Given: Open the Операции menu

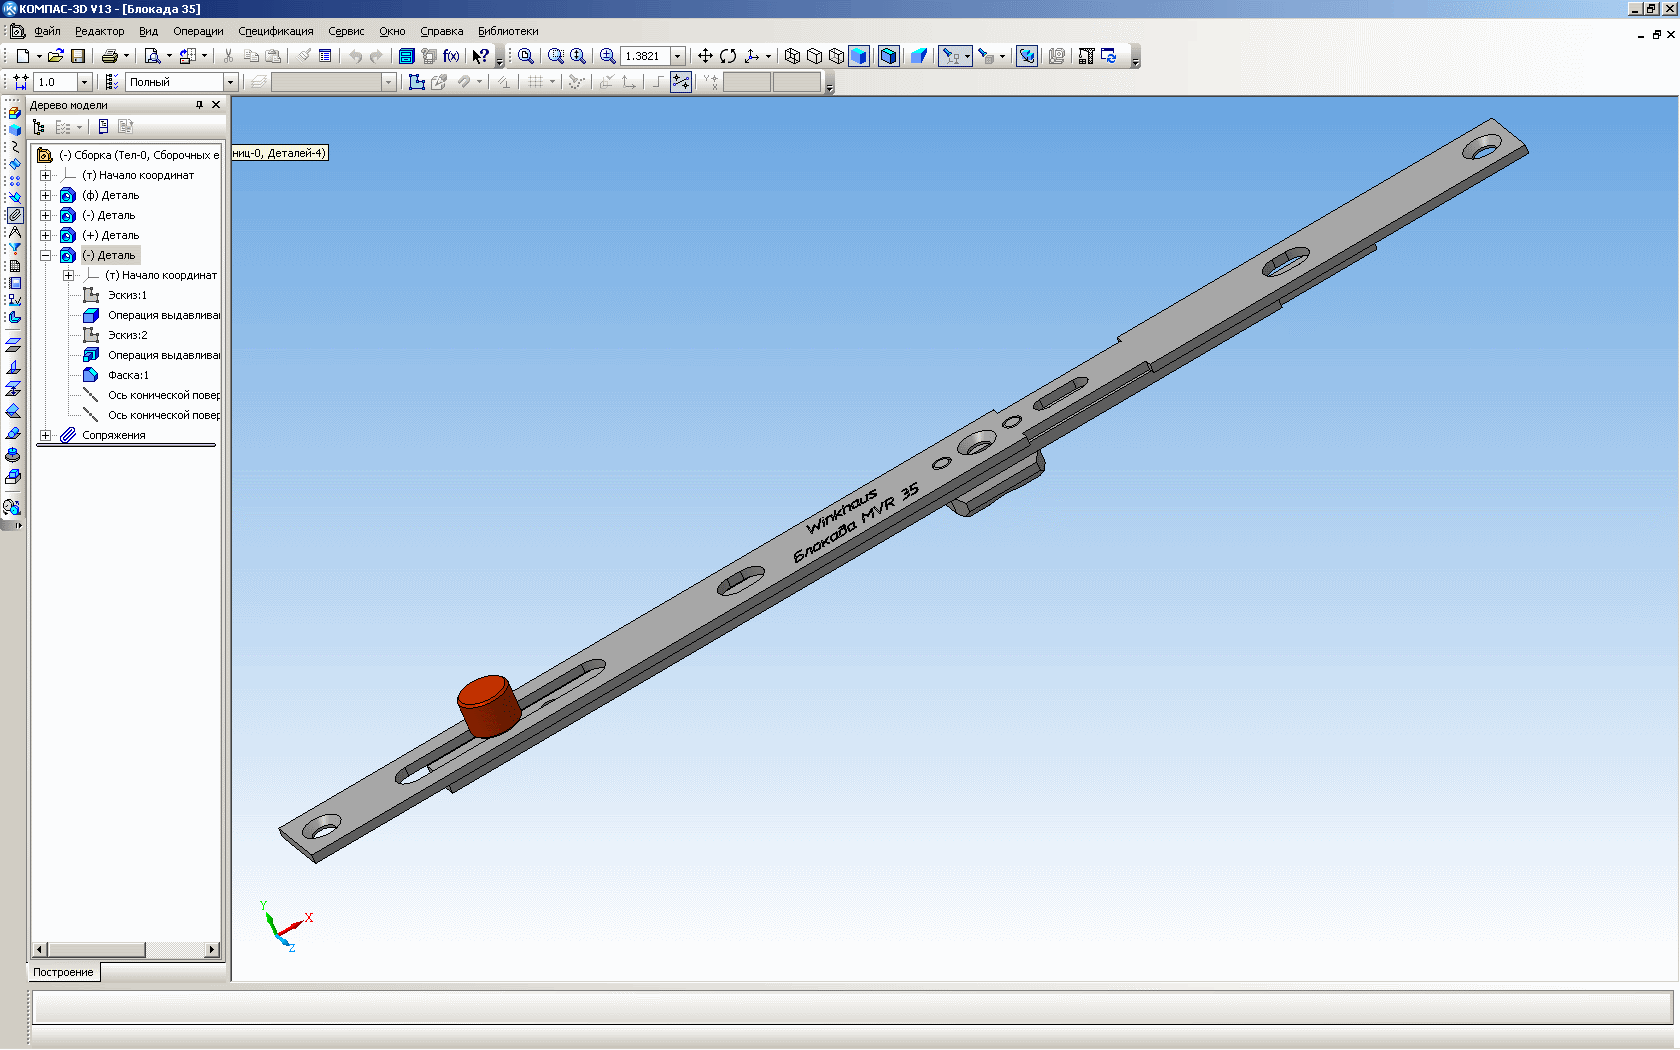Looking at the screenshot, I should click(x=198, y=31).
